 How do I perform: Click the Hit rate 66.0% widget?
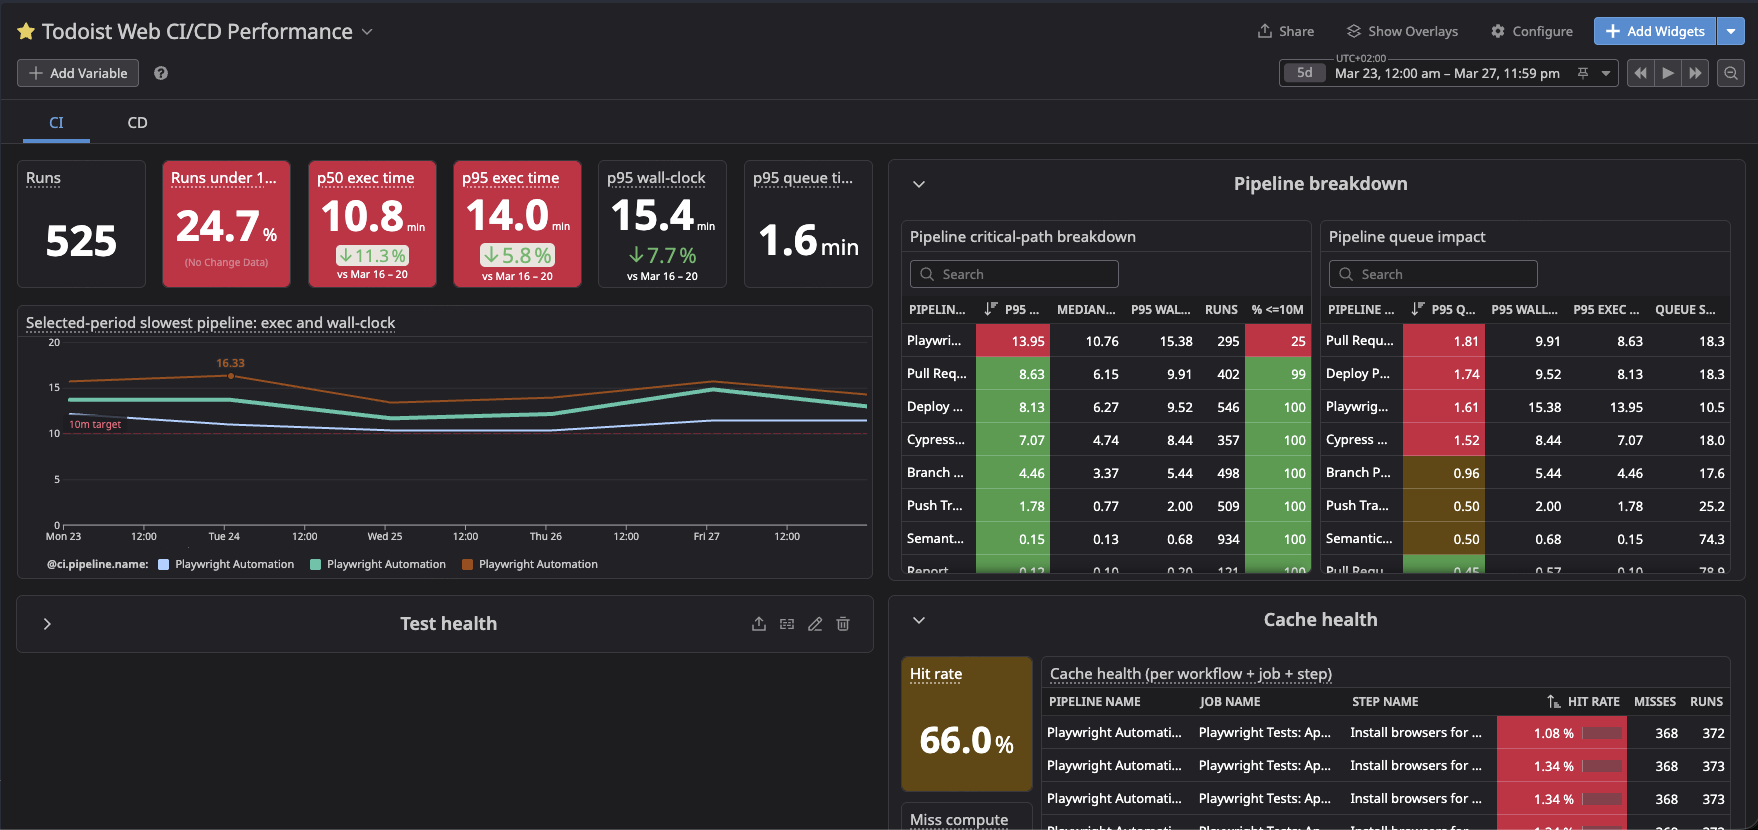click(967, 724)
